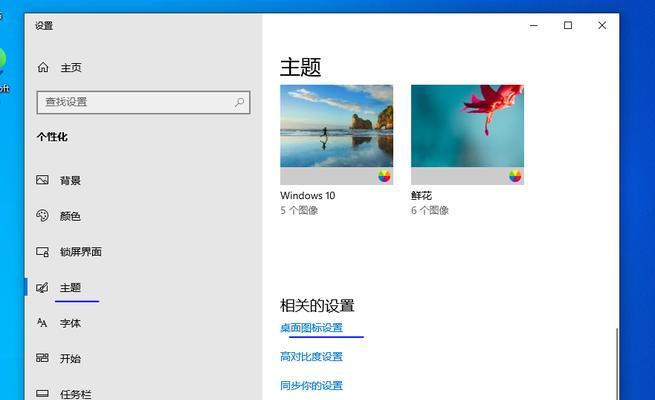This screenshot has height=400, width=655.
Task: Click the 鲜花 theme name
Action: [421, 195]
